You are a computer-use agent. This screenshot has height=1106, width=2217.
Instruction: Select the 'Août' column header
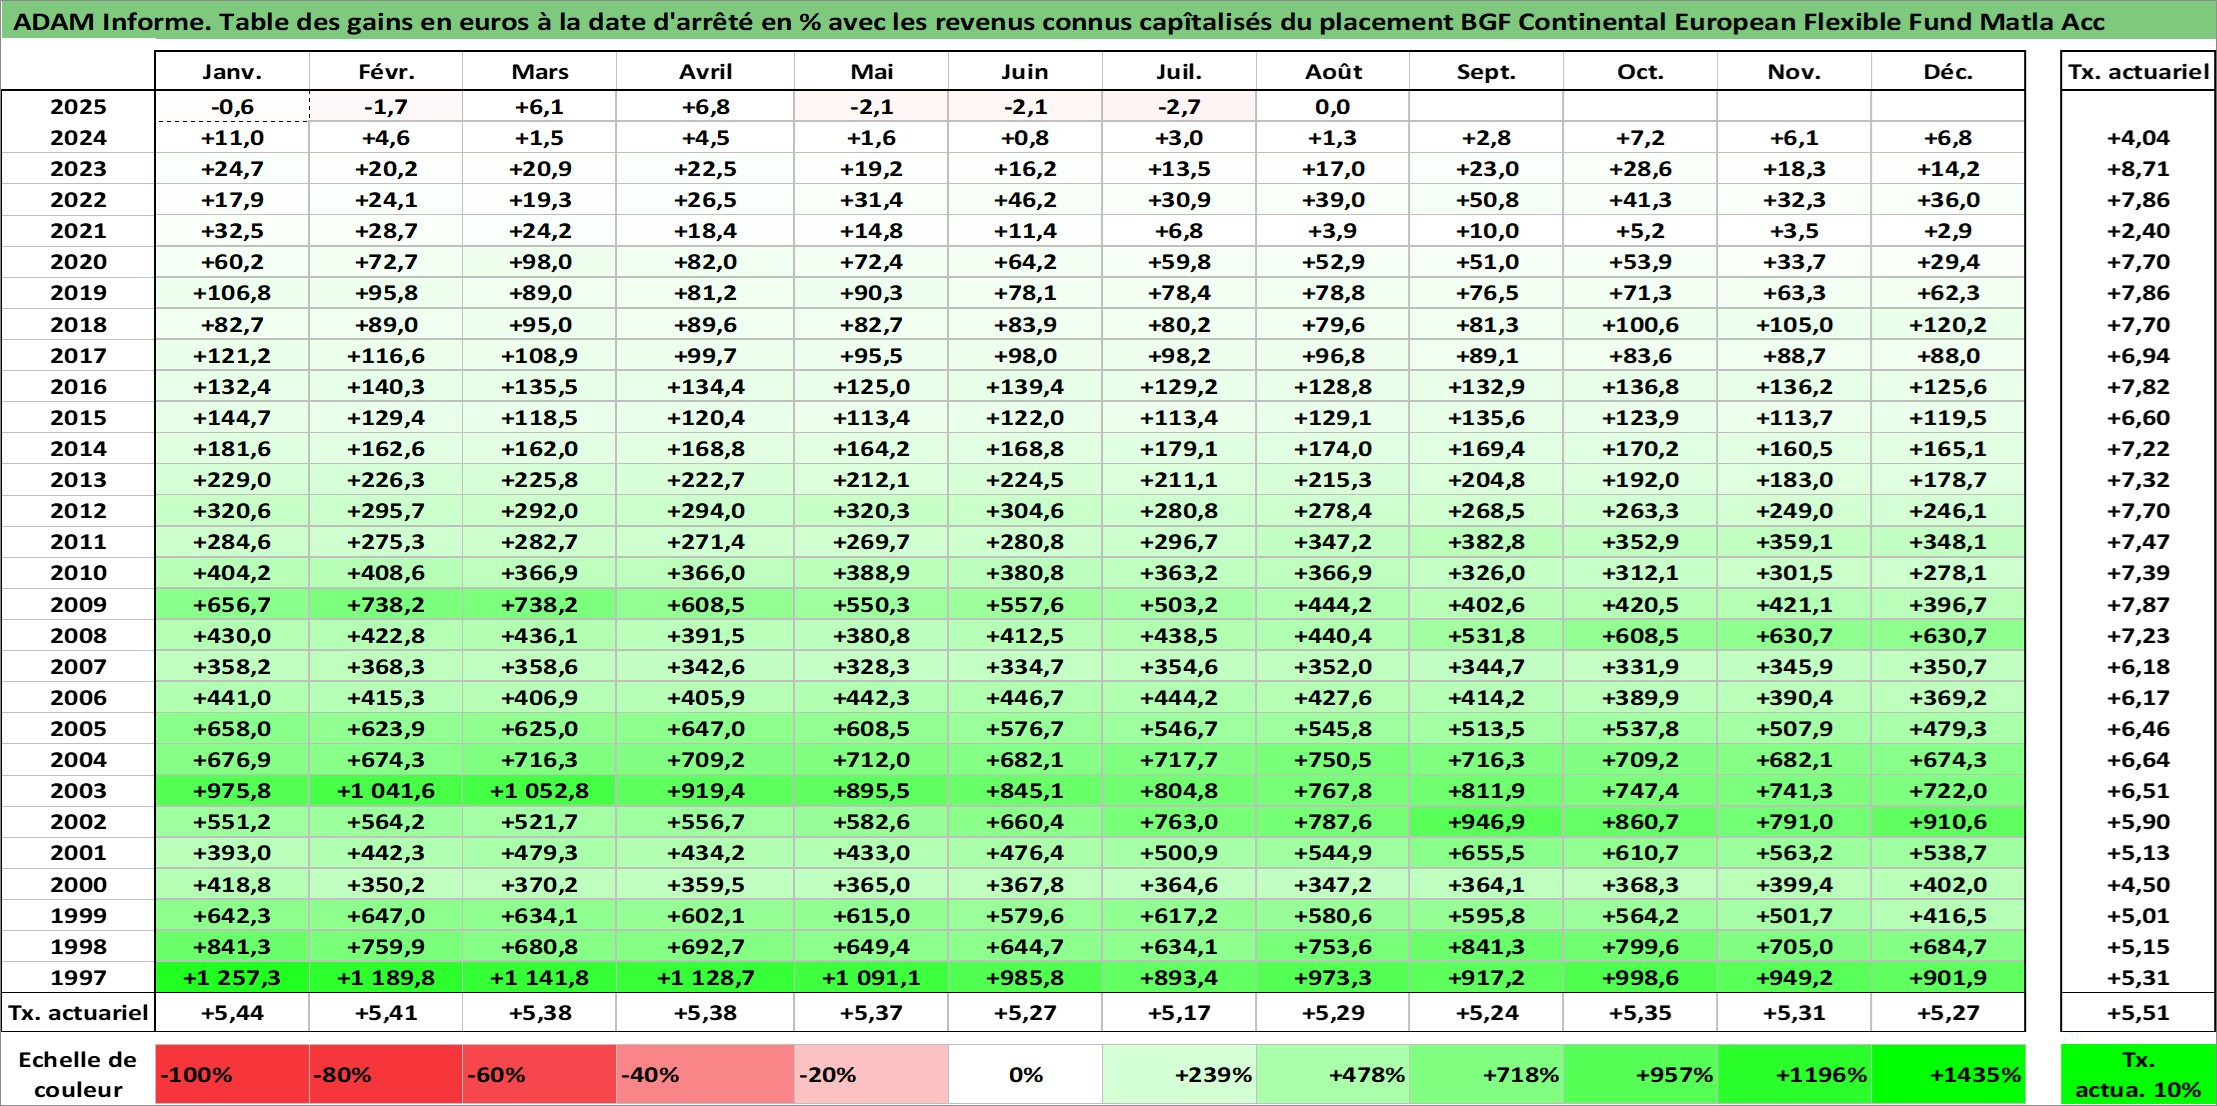(1333, 72)
